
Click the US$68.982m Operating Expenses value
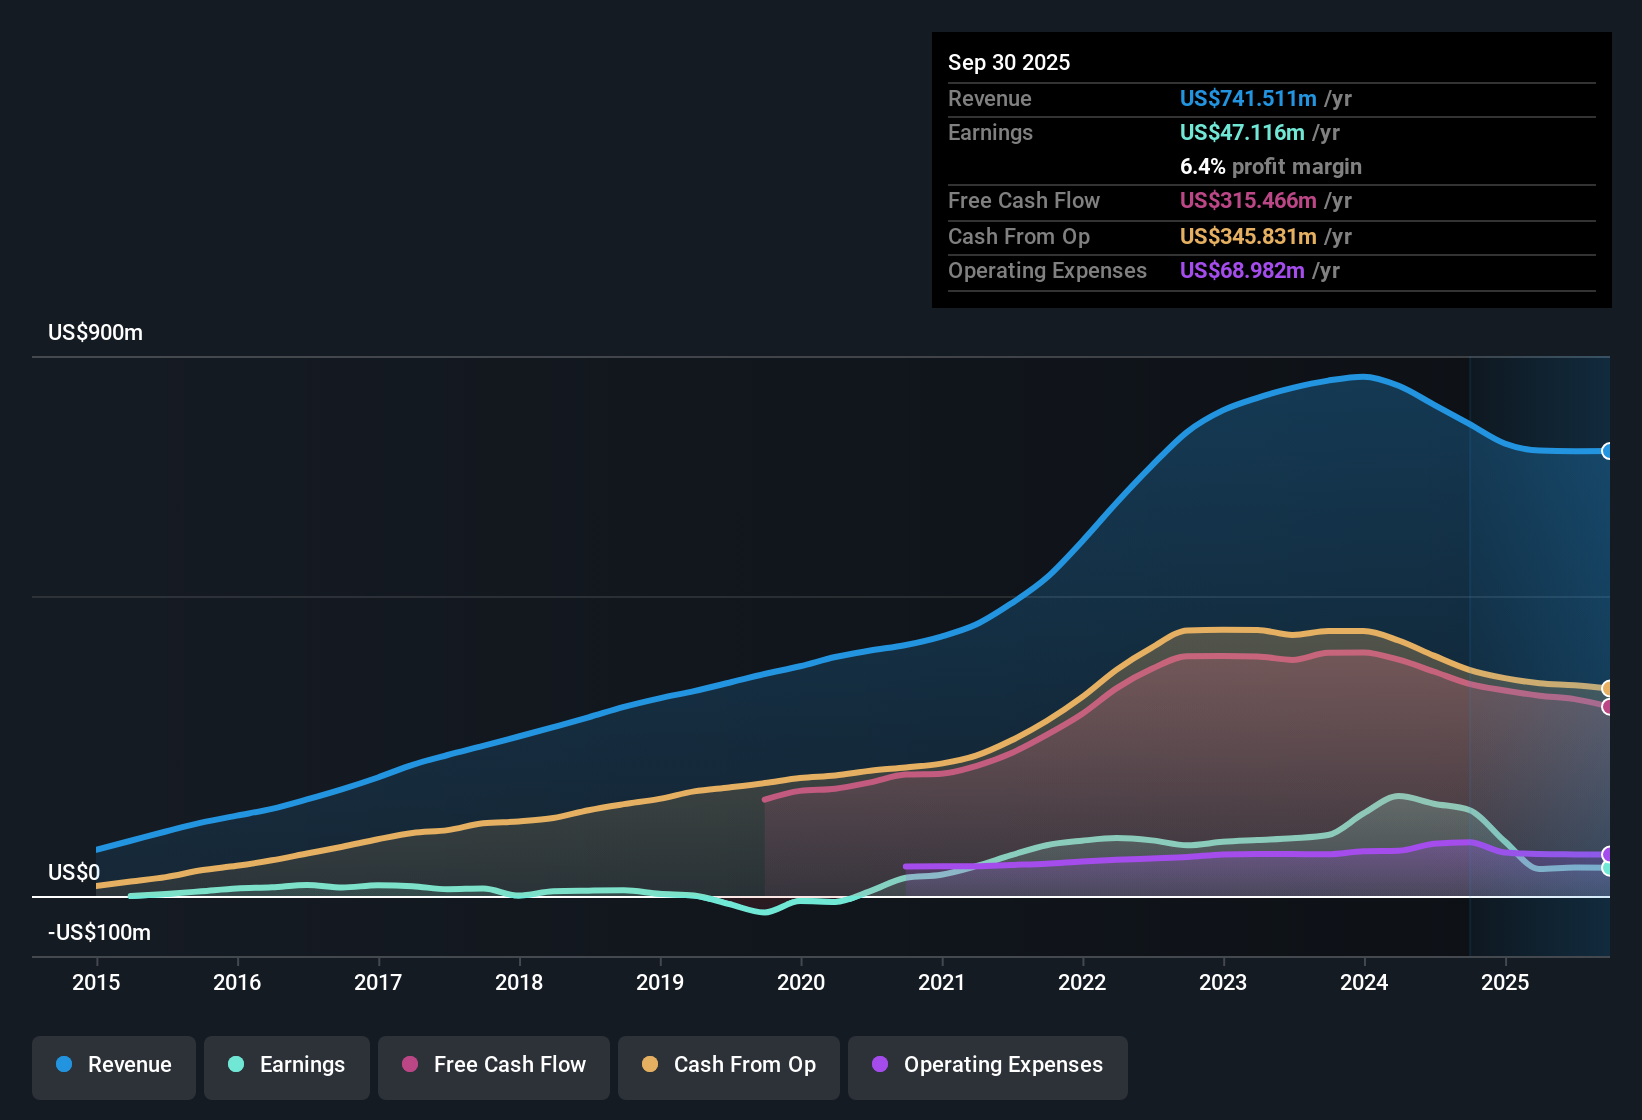1241,270
